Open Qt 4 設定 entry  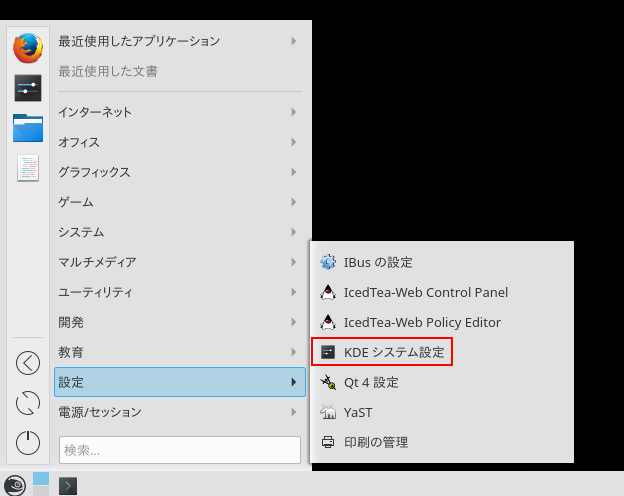(442, 382)
